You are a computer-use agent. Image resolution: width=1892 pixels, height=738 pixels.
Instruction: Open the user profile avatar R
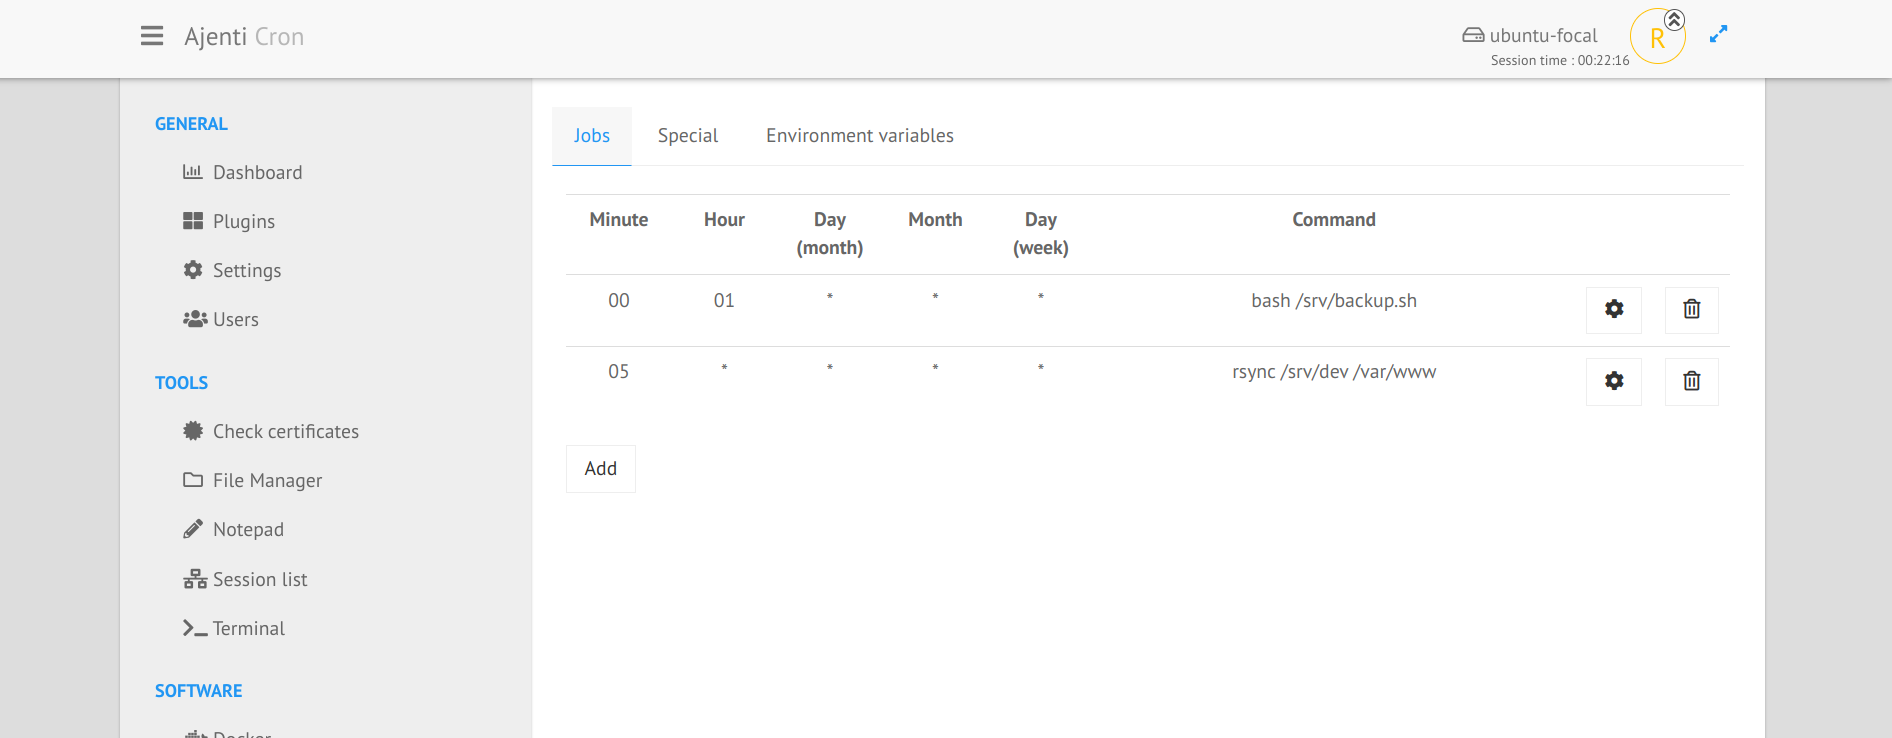1657,38
